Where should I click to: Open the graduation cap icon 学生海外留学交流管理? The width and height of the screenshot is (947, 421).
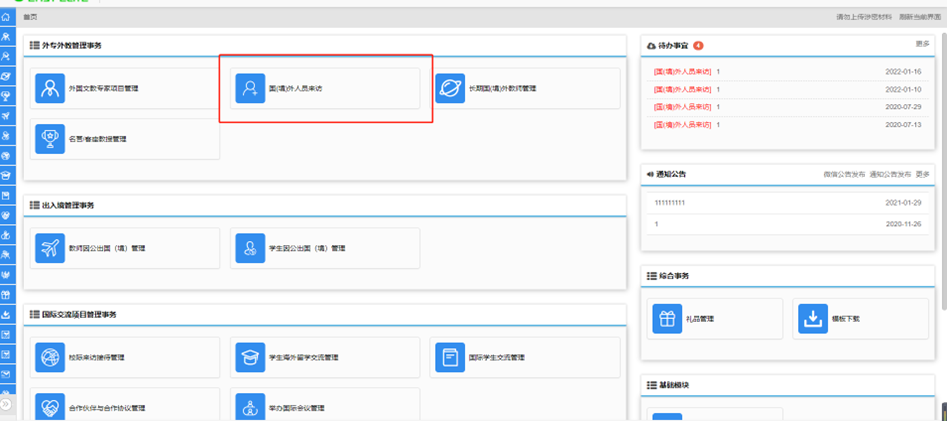(x=250, y=357)
